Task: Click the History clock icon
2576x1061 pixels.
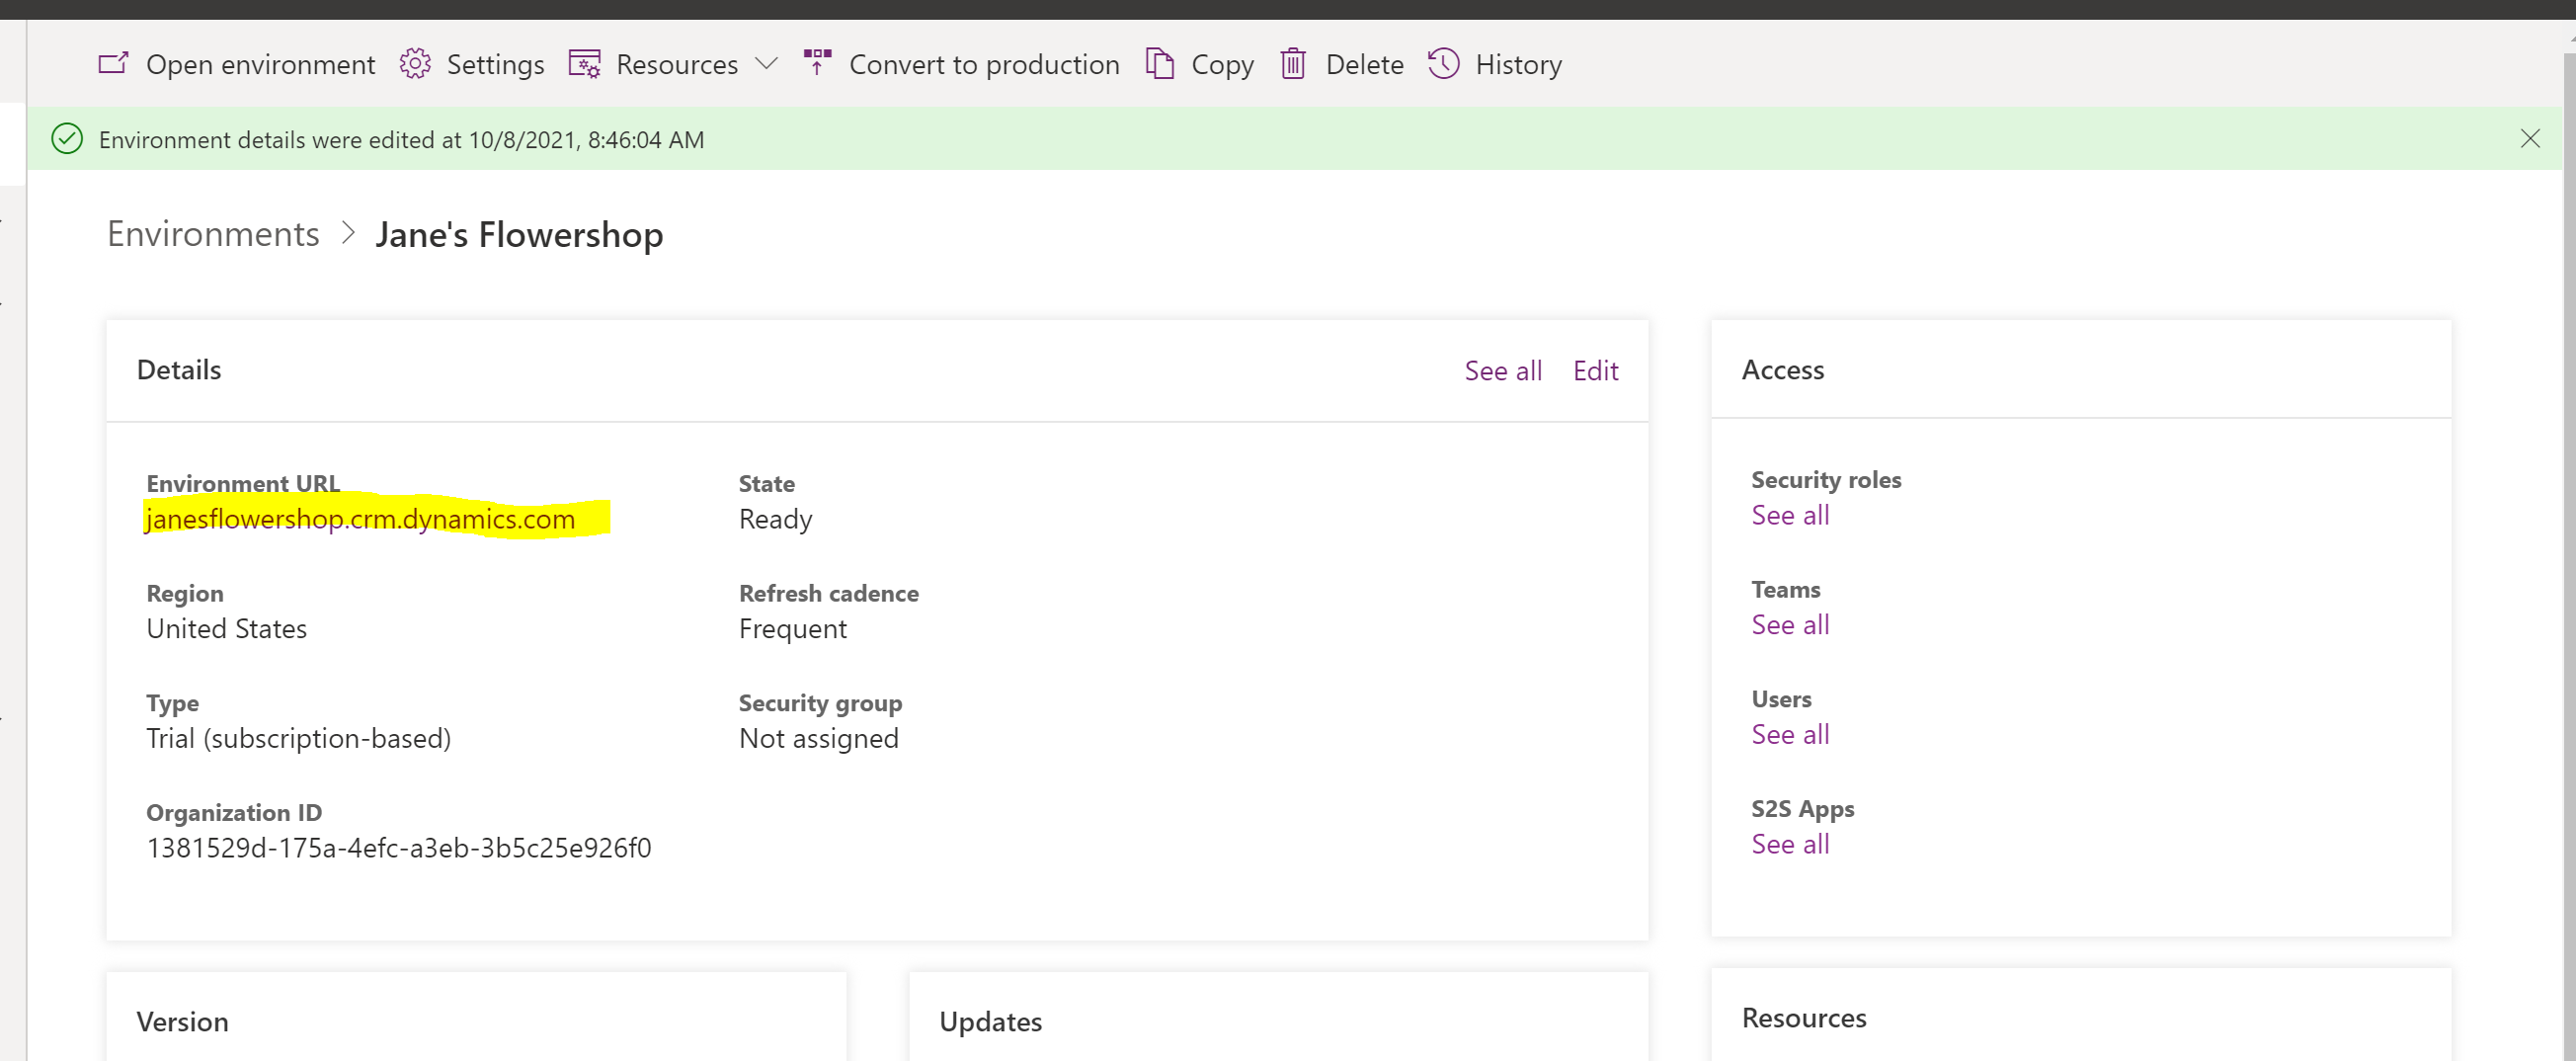Action: 1444,64
